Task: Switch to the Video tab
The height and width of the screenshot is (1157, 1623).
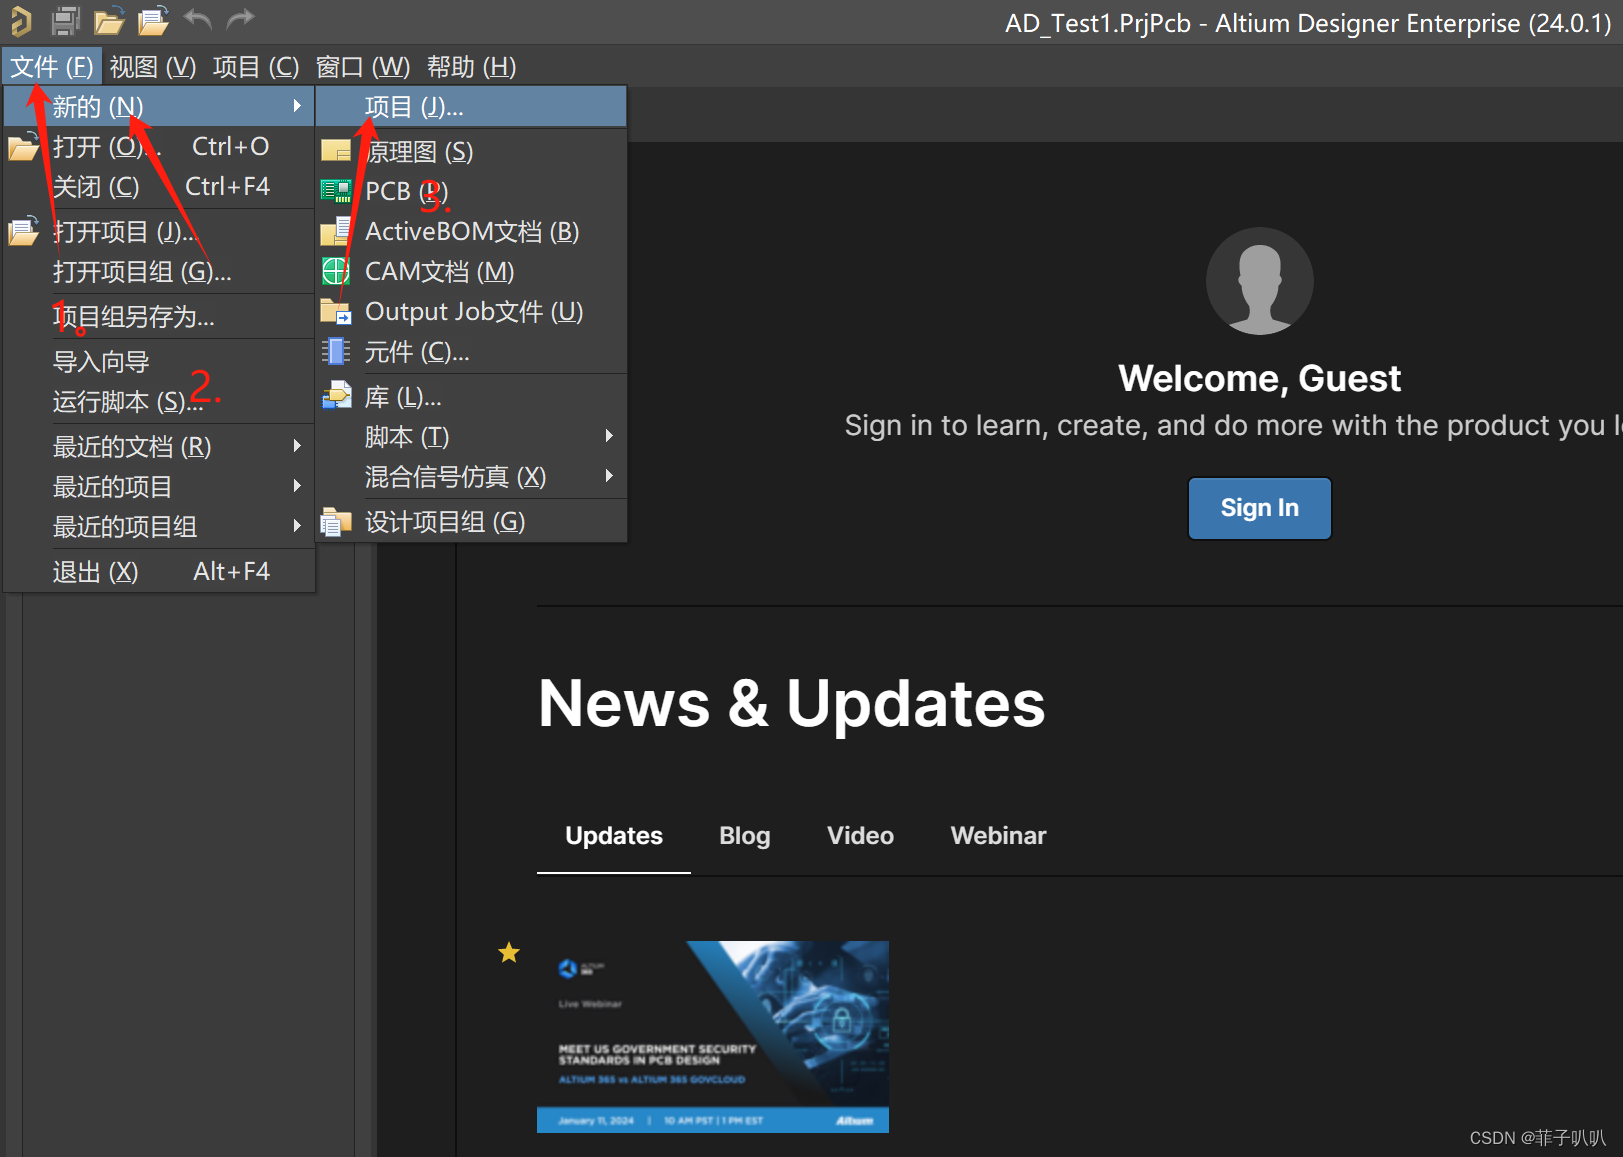Action: pos(860,836)
